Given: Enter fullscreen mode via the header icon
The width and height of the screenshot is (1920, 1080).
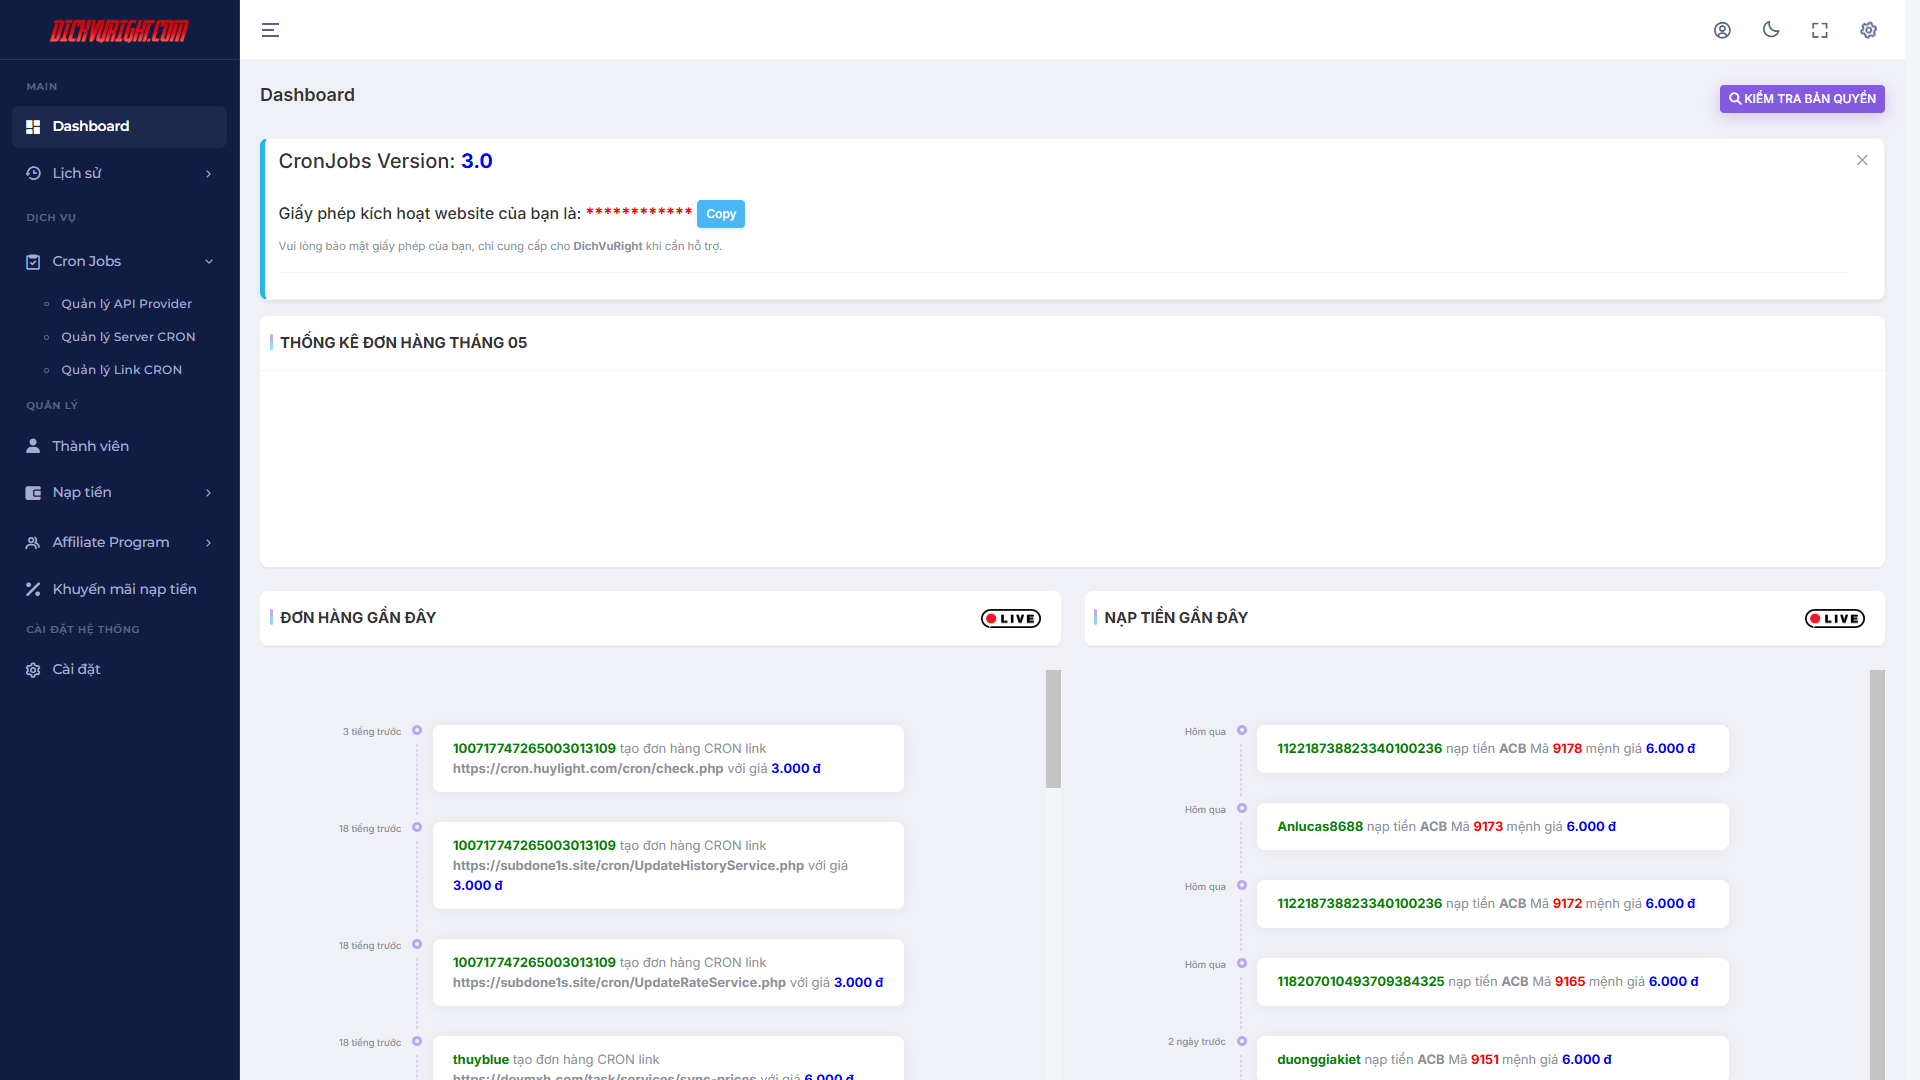Looking at the screenshot, I should 1820,30.
